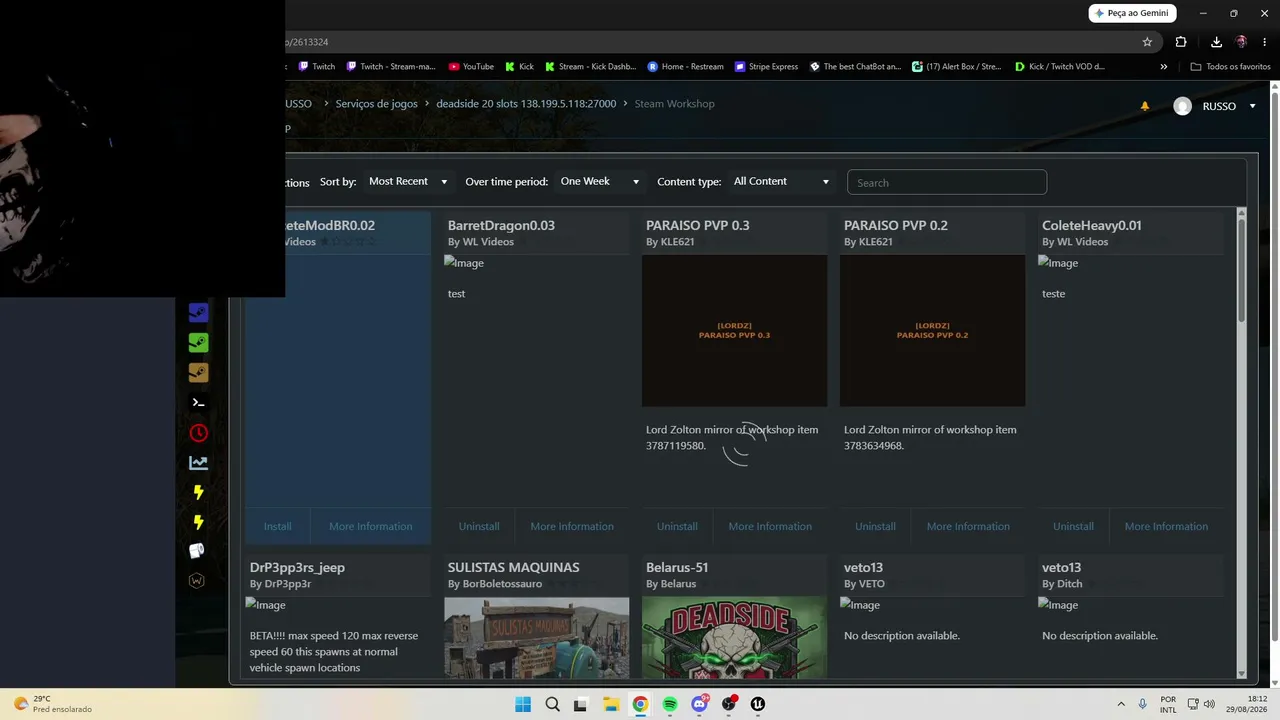Open the tan Steam sidebar icon
This screenshot has width=1280, height=720.
point(198,372)
